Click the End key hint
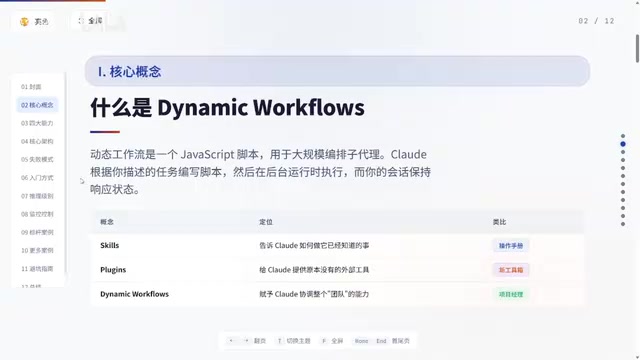Viewport: 640px width, 360px height. tap(381, 341)
